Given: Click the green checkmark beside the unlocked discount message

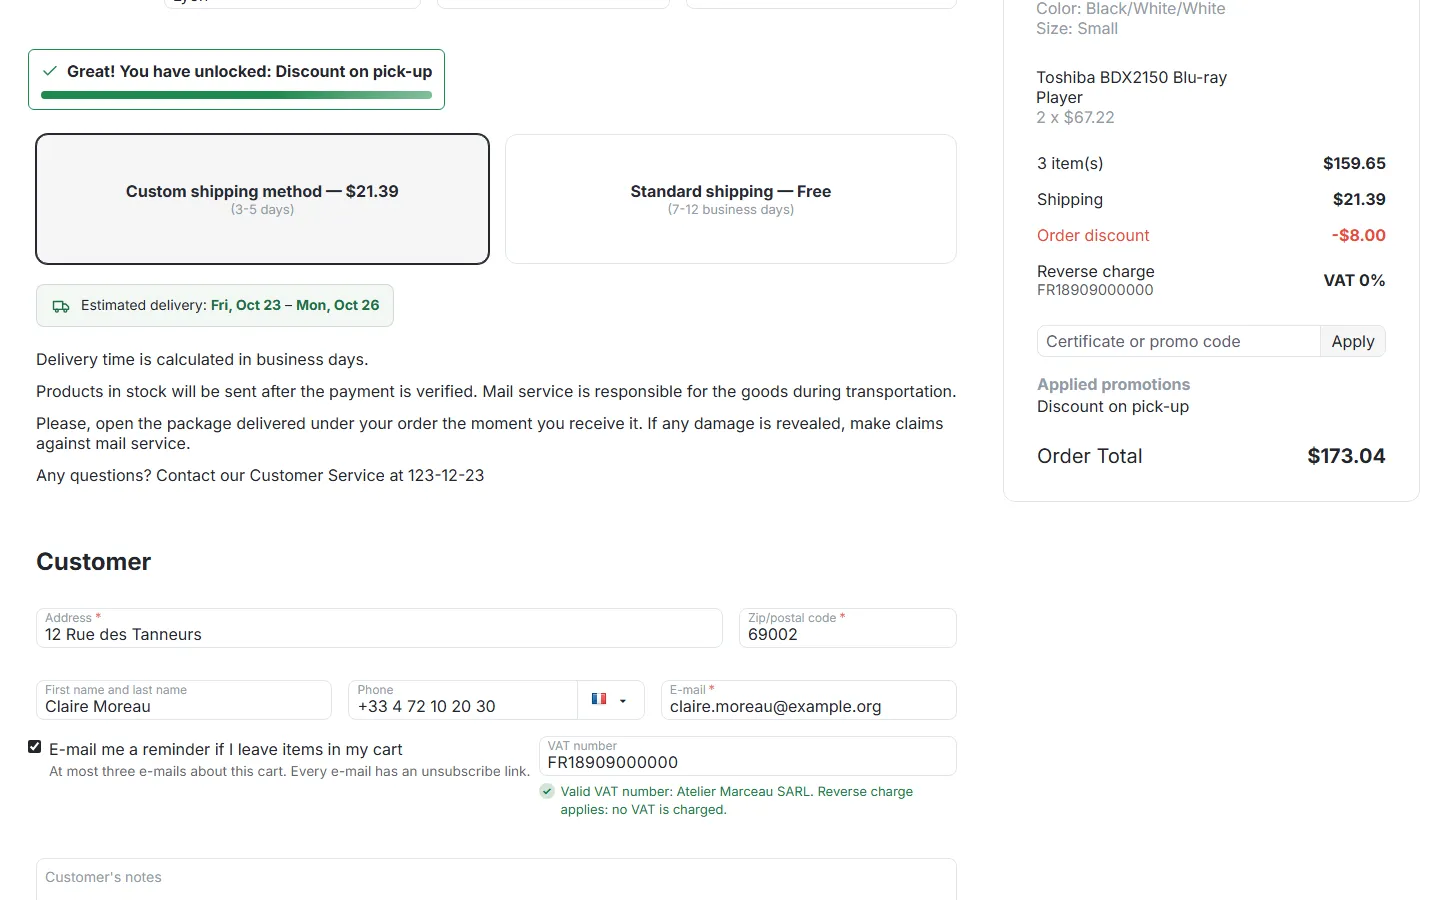Looking at the screenshot, I should [x=50, y=71].
